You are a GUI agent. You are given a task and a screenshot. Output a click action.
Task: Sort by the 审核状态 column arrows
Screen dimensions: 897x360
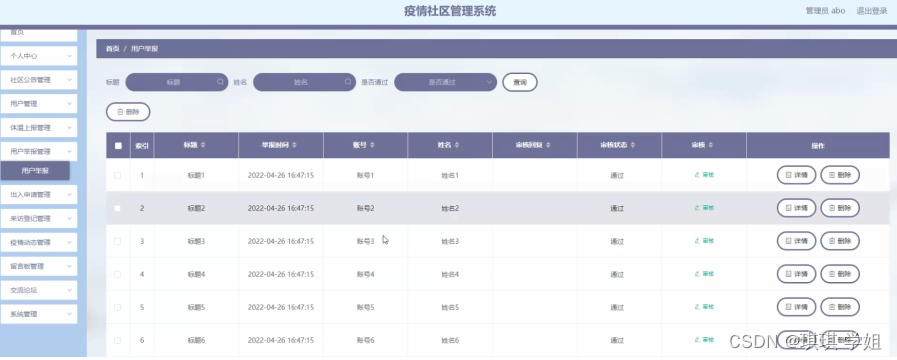pos(633,145)
